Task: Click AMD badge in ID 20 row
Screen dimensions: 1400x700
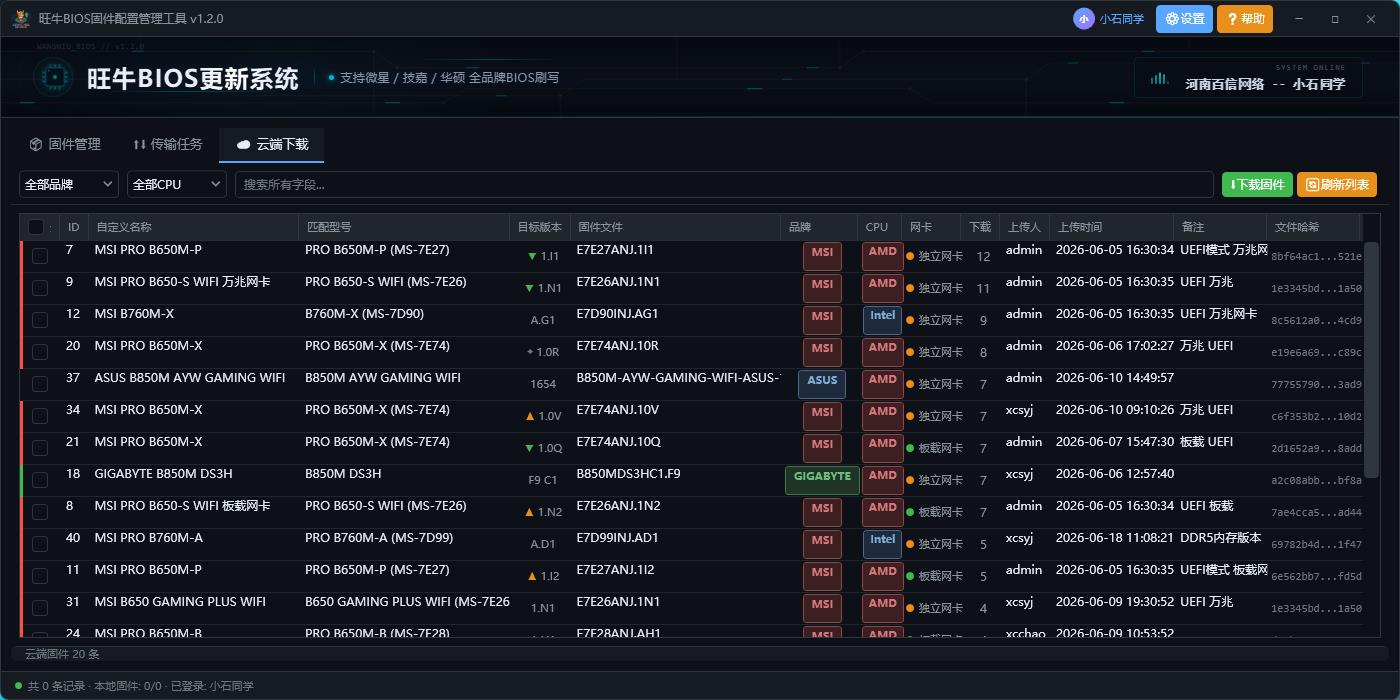Action: coord(882,352)
